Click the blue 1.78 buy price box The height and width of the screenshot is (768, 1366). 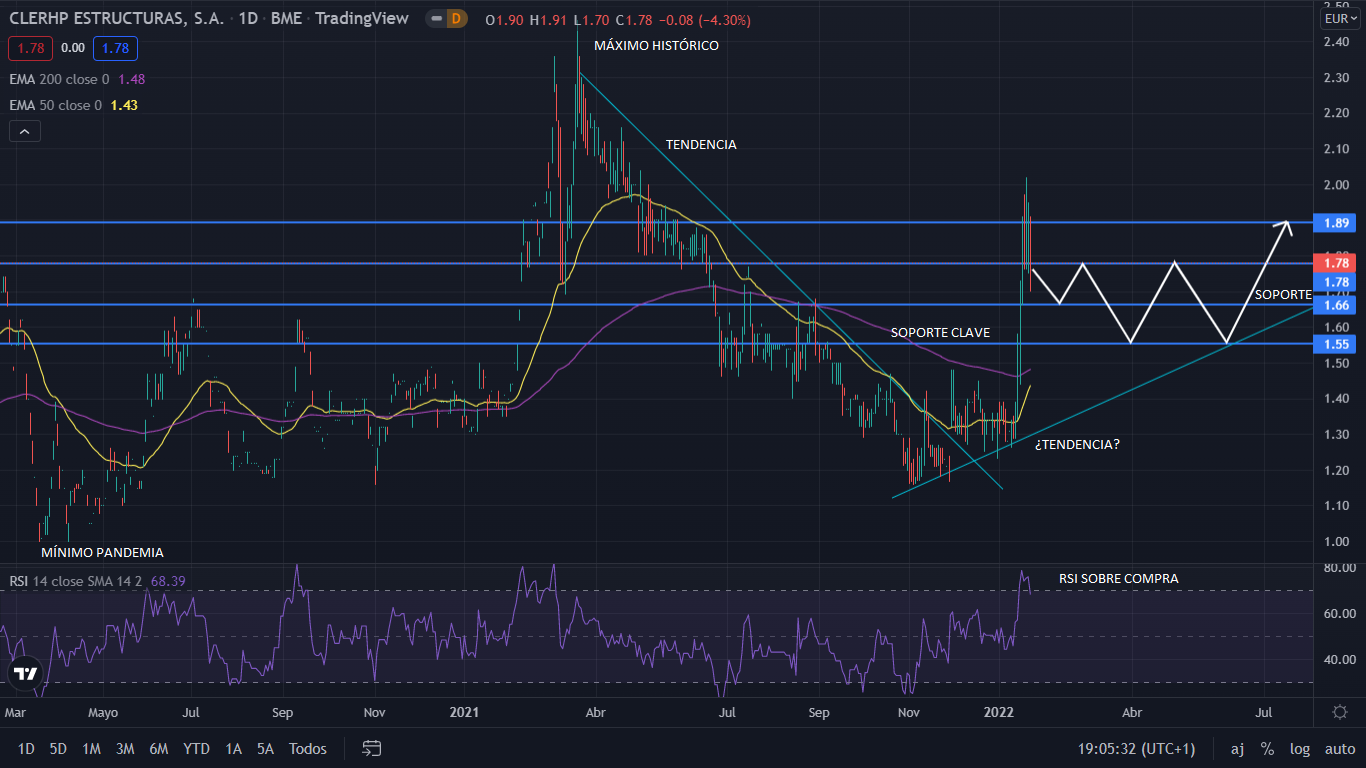tap(115, 47)
